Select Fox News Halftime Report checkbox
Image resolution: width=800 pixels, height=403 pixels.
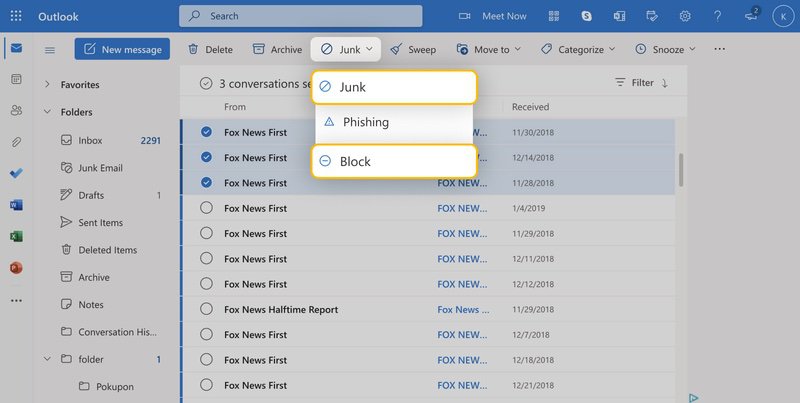(206, 309)
